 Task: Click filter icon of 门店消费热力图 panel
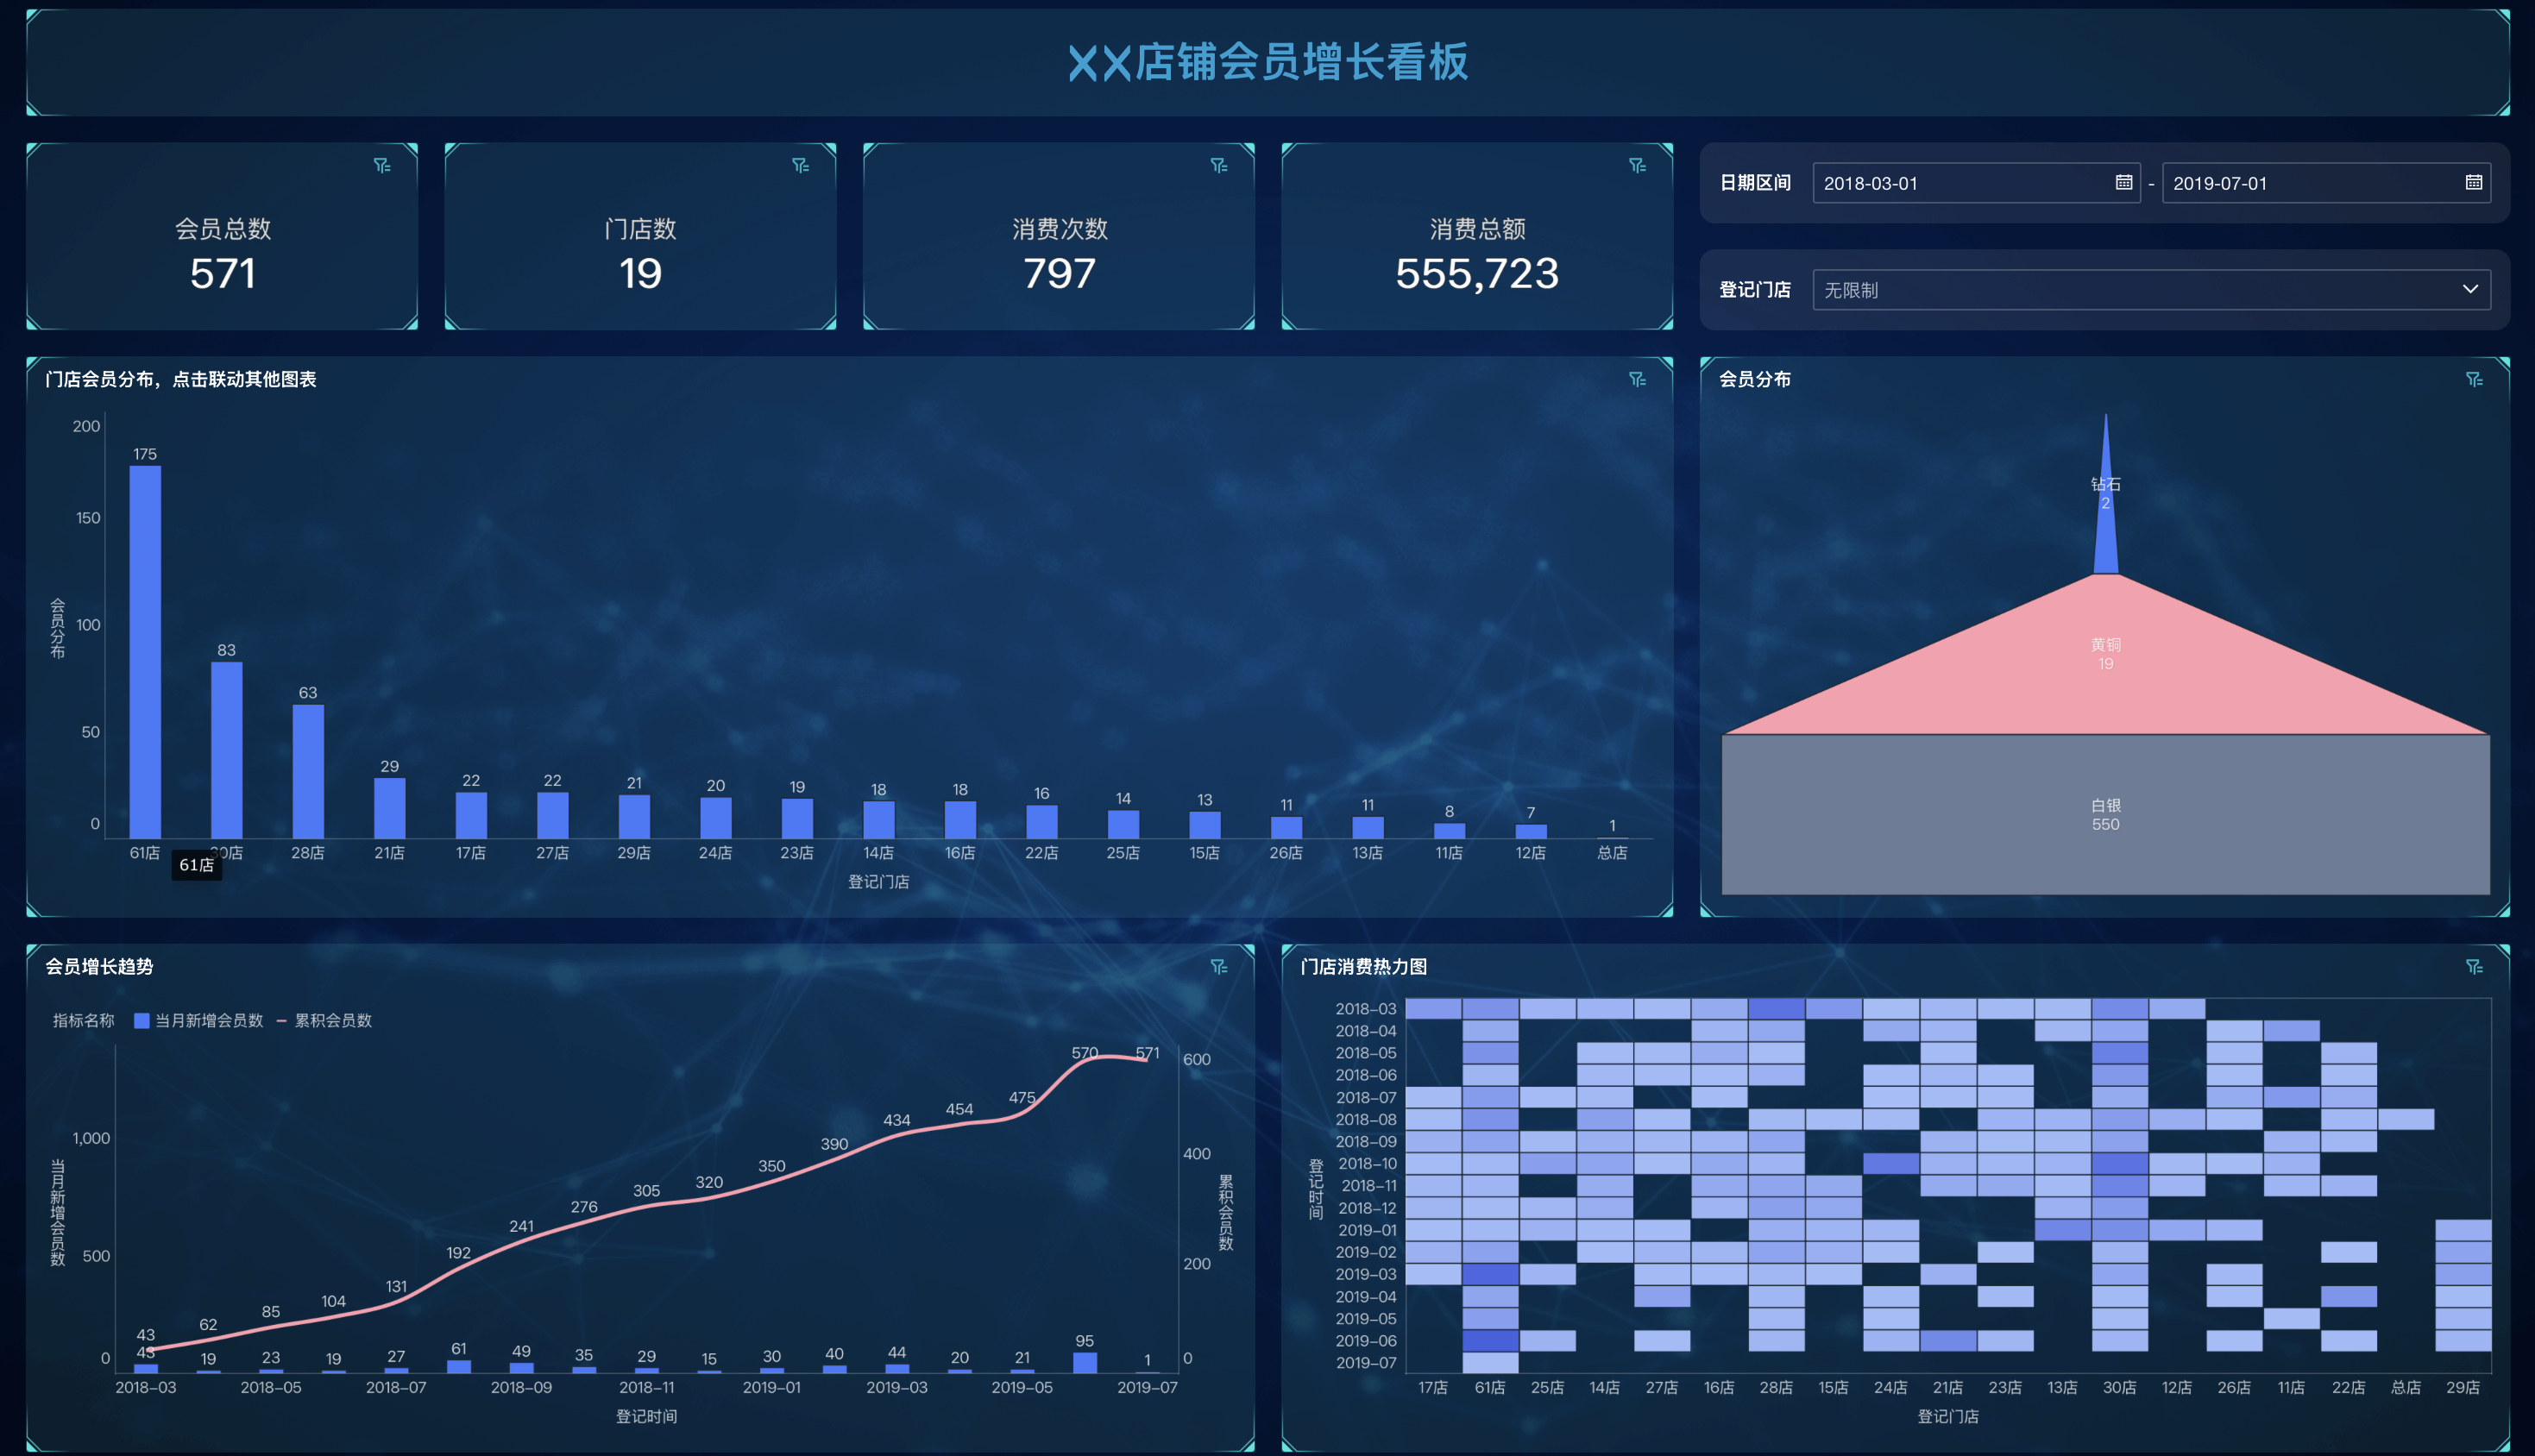coord(2474,967)
